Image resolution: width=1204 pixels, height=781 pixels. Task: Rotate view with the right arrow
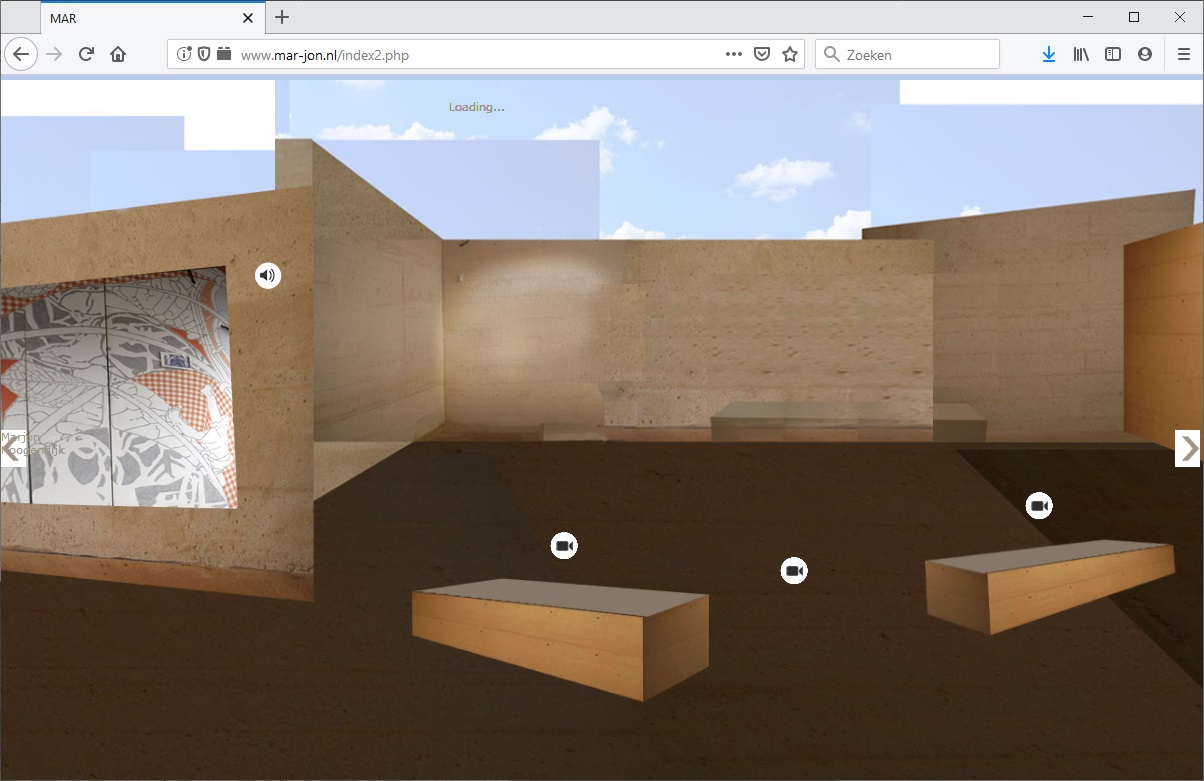1188,449
